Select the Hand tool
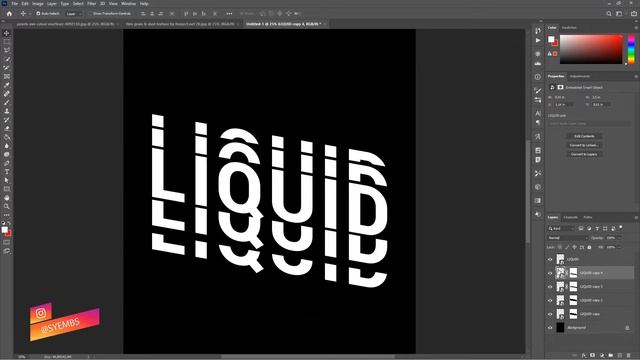Screen dimensions: 640x360 click(7, 198)
